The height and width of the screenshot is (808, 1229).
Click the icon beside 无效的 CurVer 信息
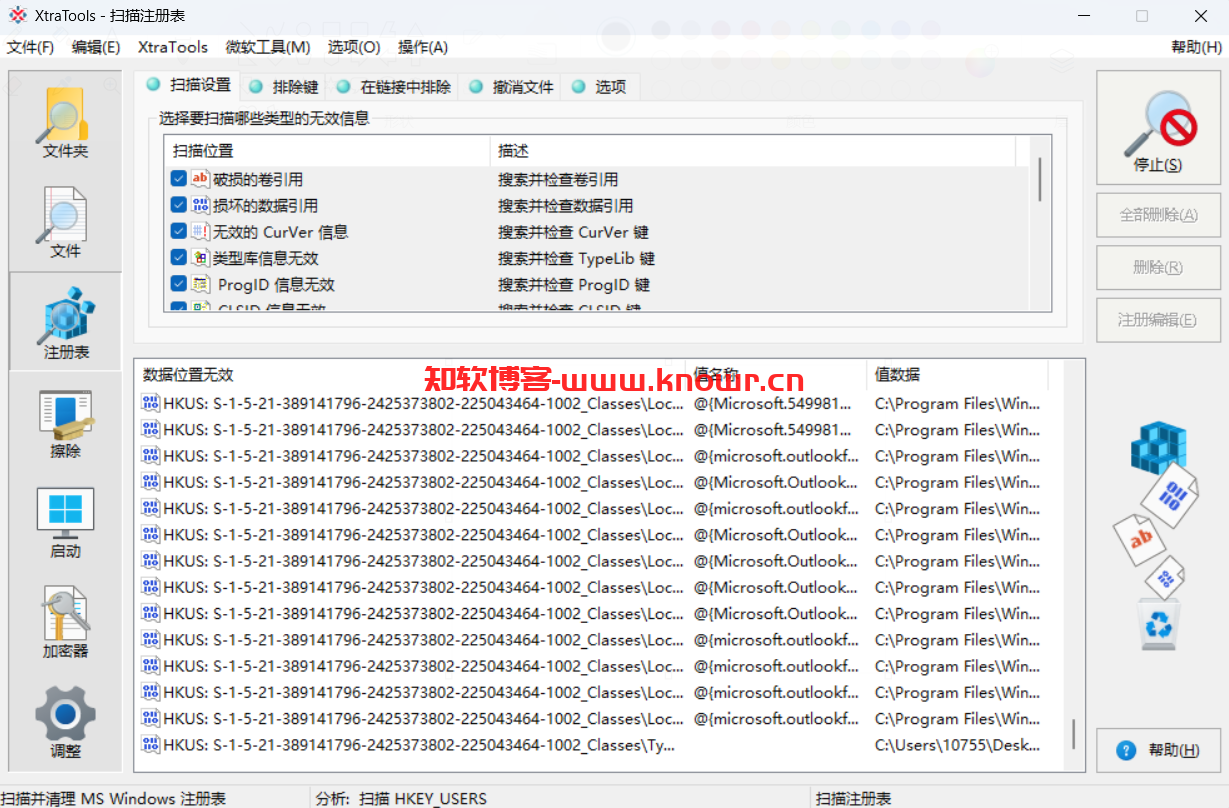coord(200,231)
